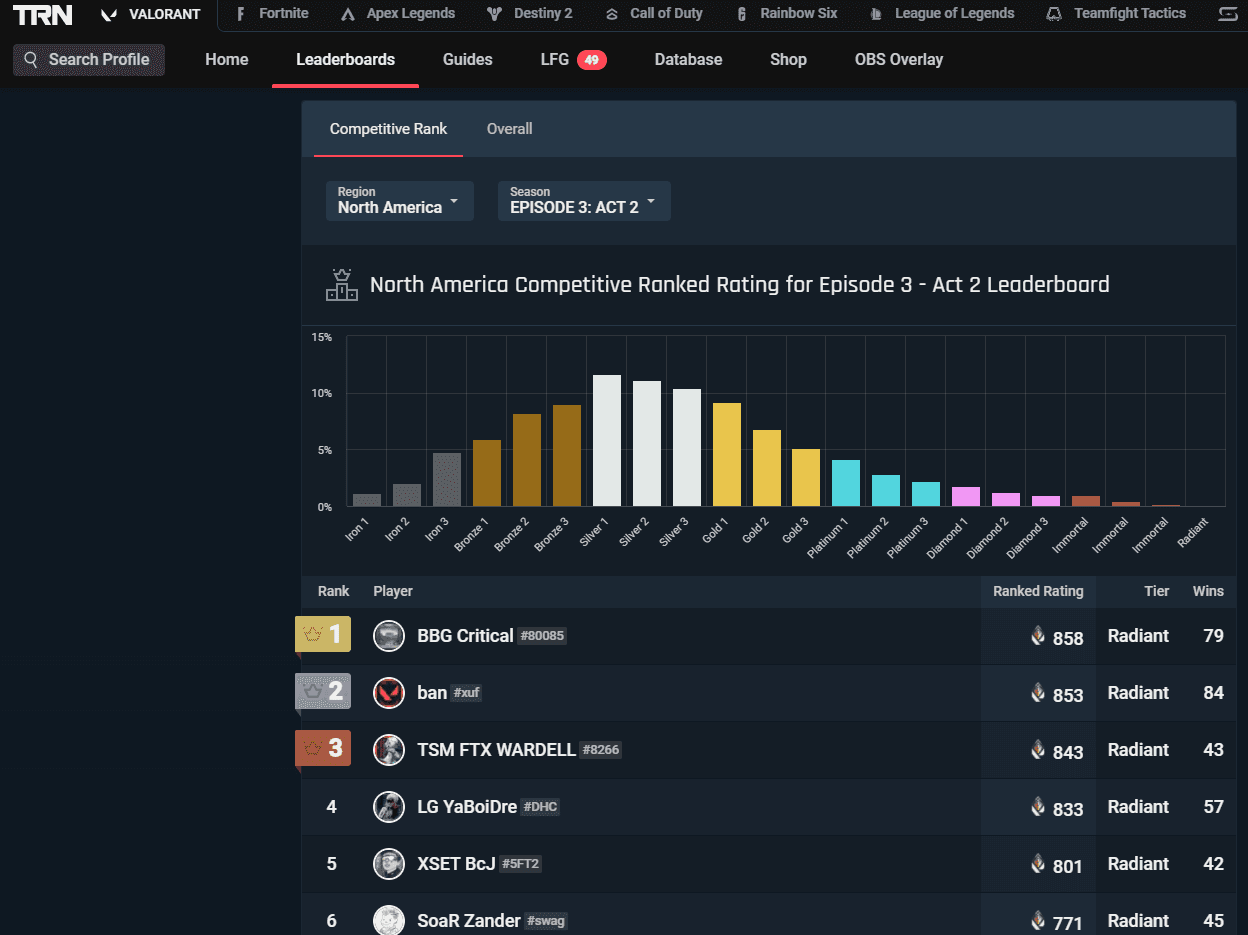The image size is (1248, 935).
Task: Open the Leaderboards nav item
Action: [x=345, y=59]
